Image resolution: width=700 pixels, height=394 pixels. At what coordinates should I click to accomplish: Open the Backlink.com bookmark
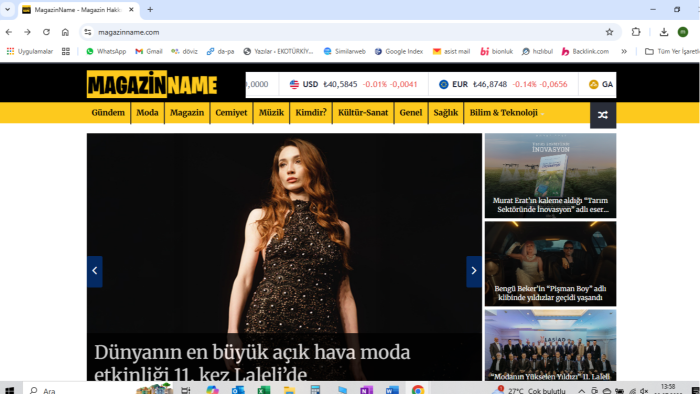585,51
